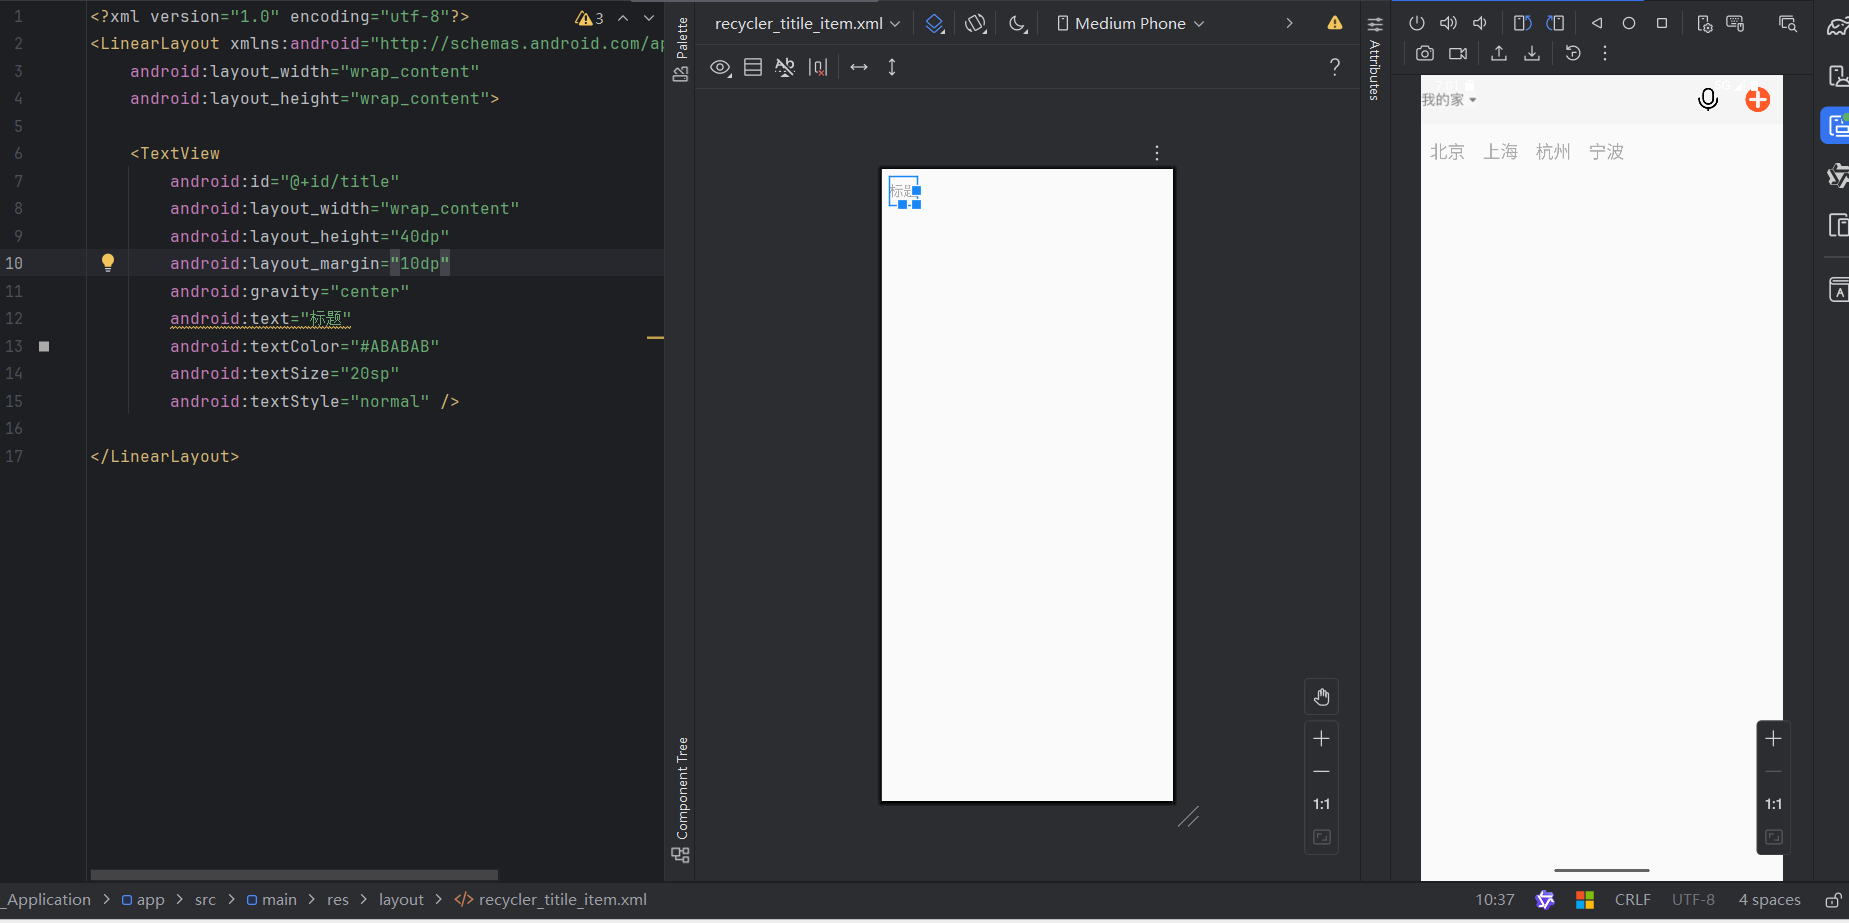Toggle the view options eye icon
Image resolution: width=1849 pixels, height=923 pixels.
[x=720, y=67]
